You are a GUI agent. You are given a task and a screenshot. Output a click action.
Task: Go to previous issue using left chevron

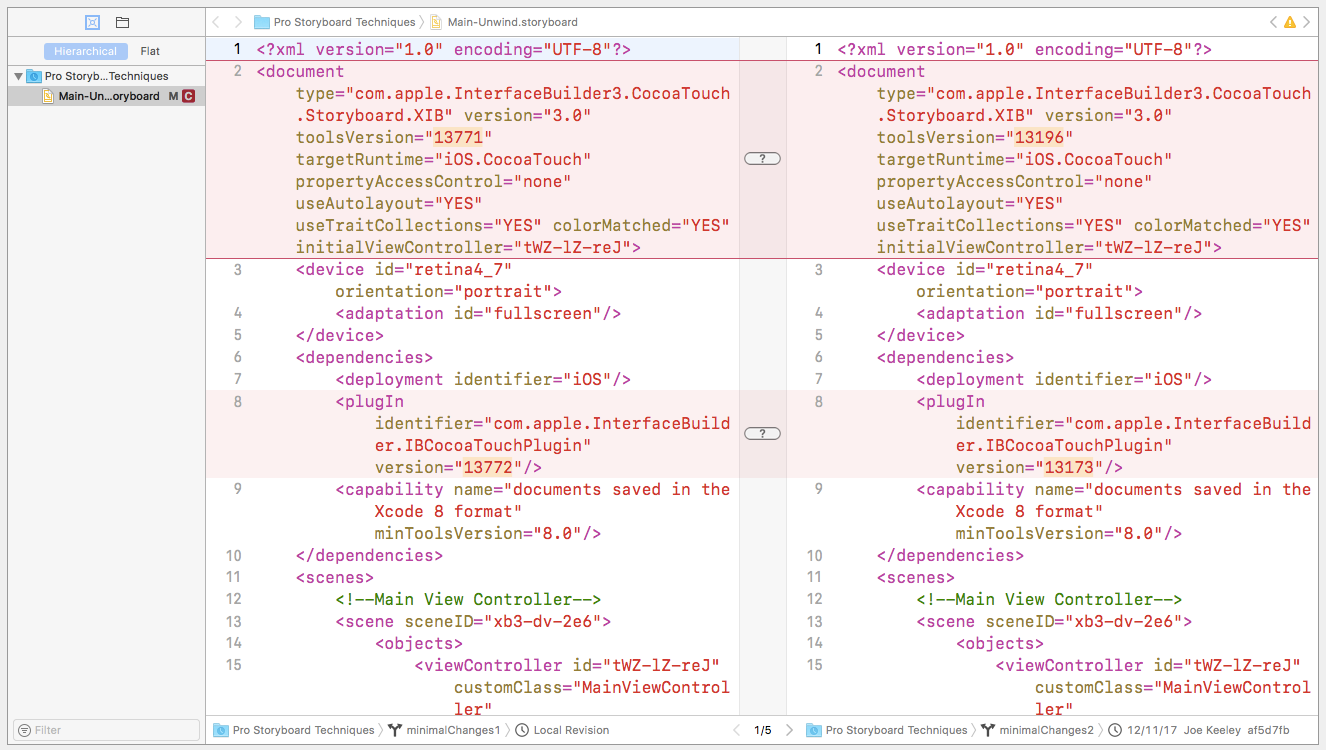(x=1273, y=22)
